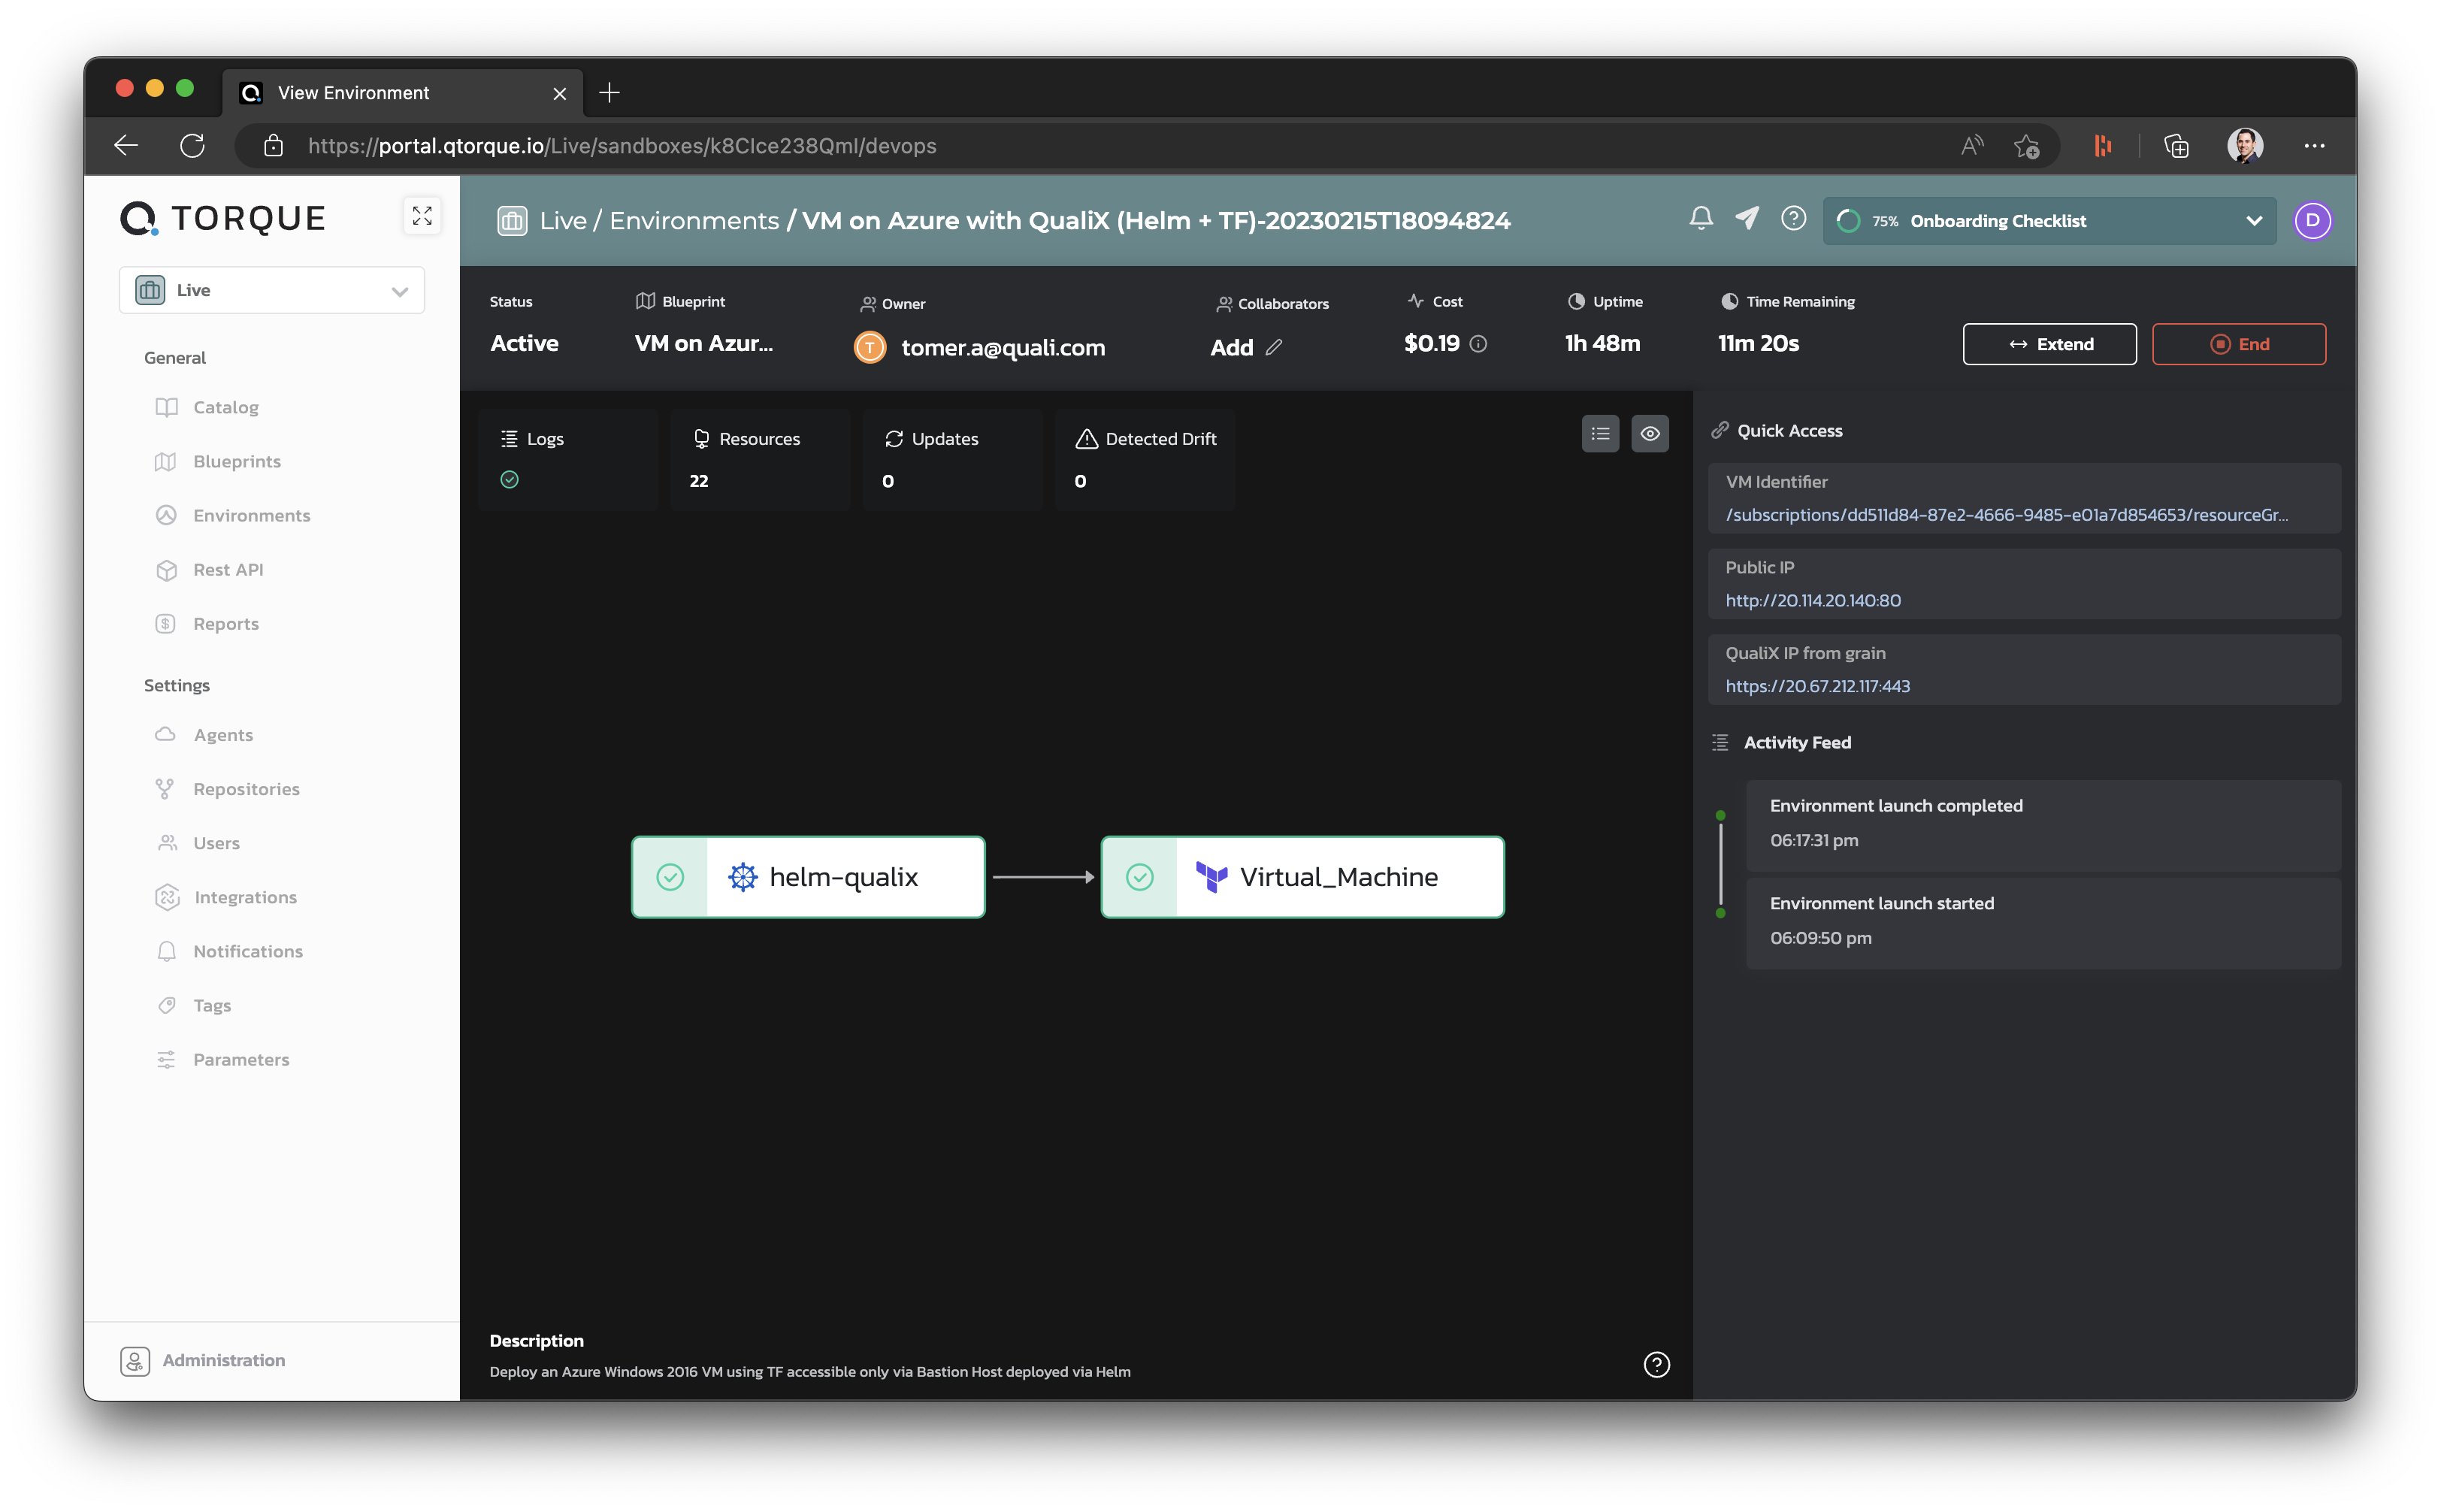The image size is (2441, 1512).
Task: Click Add collaborators
Action: coord(1231,348)
